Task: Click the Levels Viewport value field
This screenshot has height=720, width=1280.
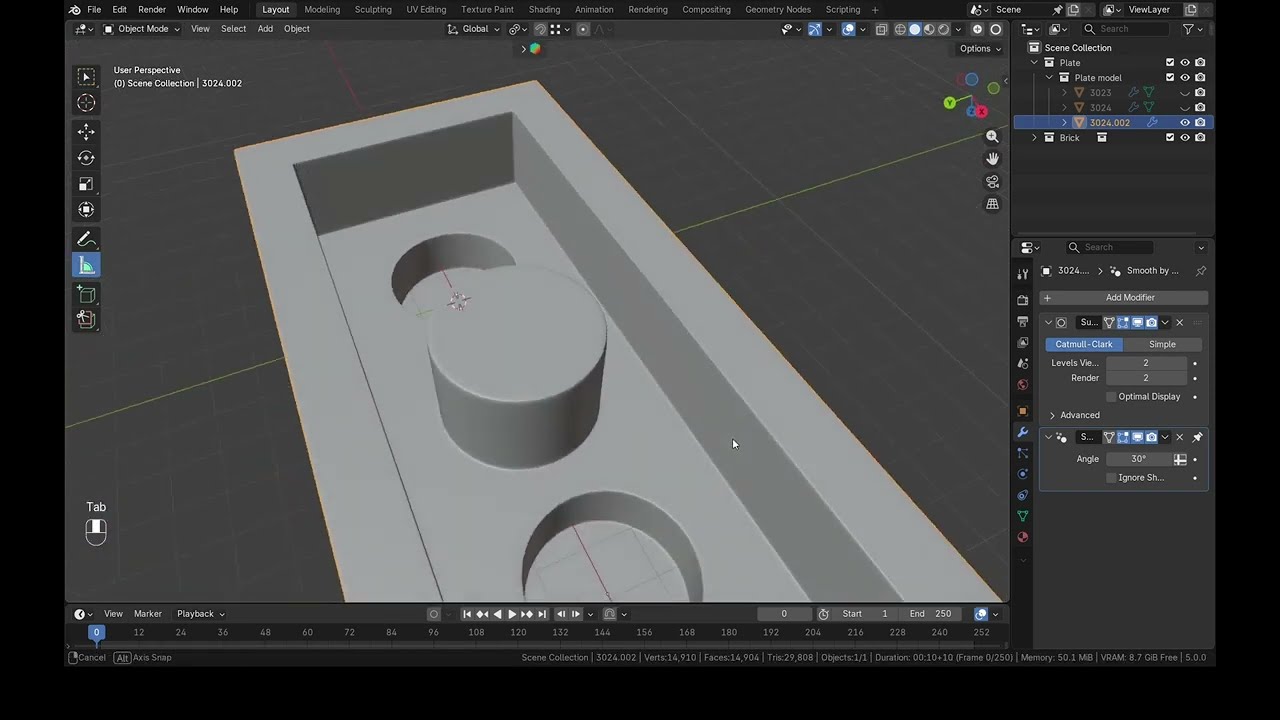Action: coord(1146,363)
